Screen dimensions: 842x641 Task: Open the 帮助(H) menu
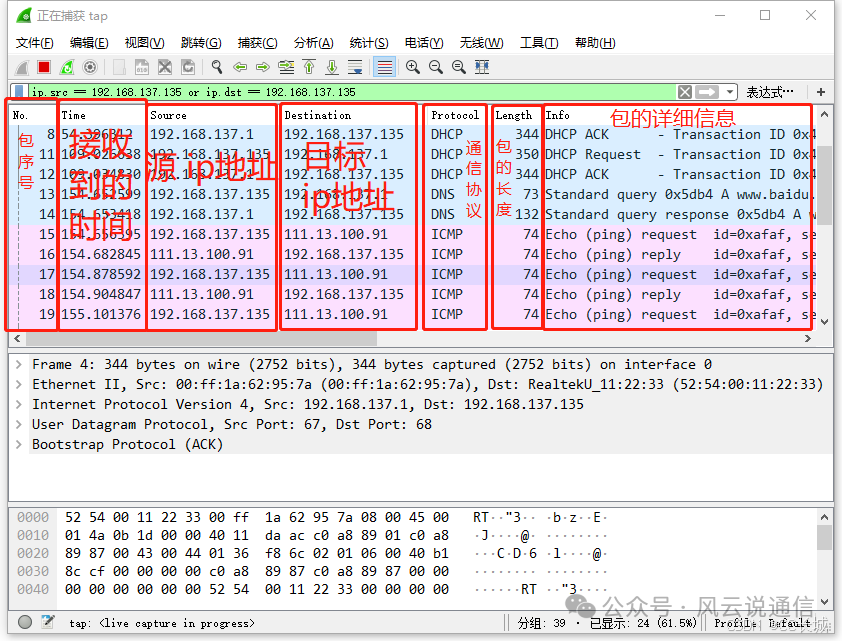click(595, 43)
